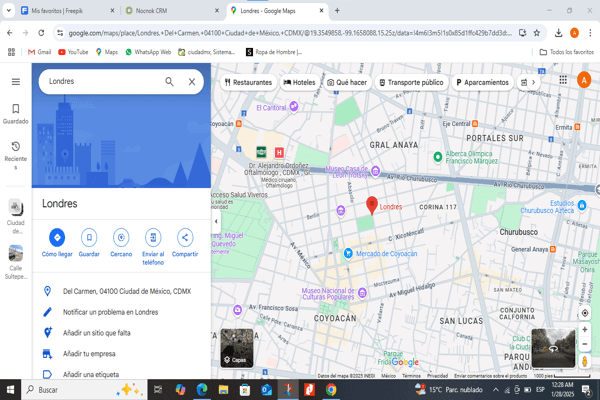
Task: Open Todos los favoritos folder
Action: coord(566,52)
